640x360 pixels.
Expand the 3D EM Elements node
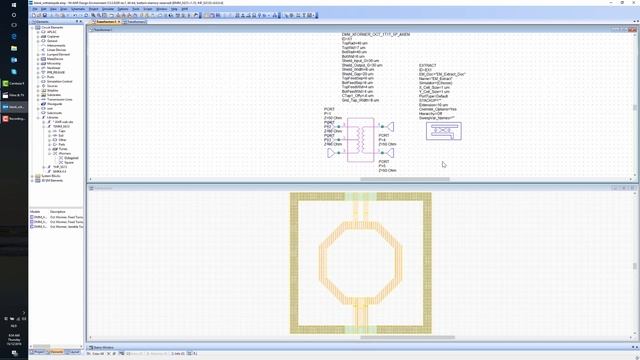(x=32, y=180)
